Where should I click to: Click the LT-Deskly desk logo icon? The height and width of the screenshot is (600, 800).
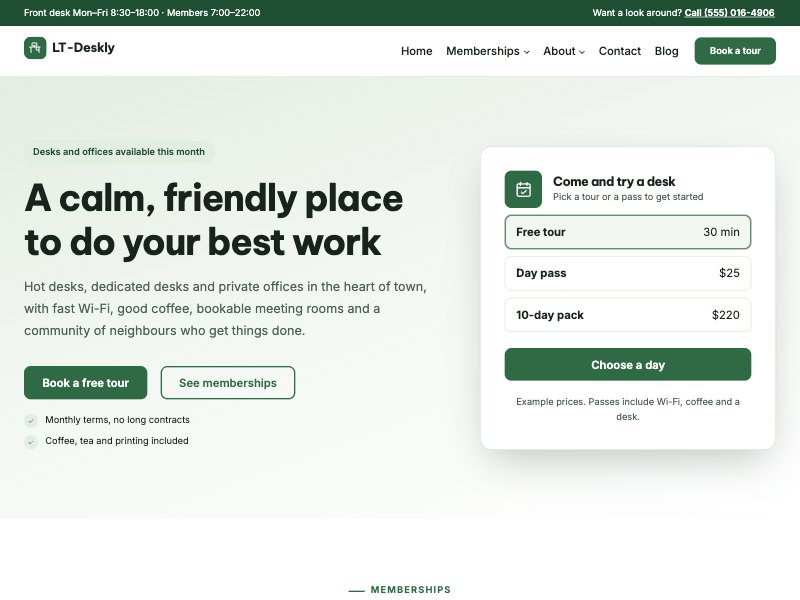point(35,48)
